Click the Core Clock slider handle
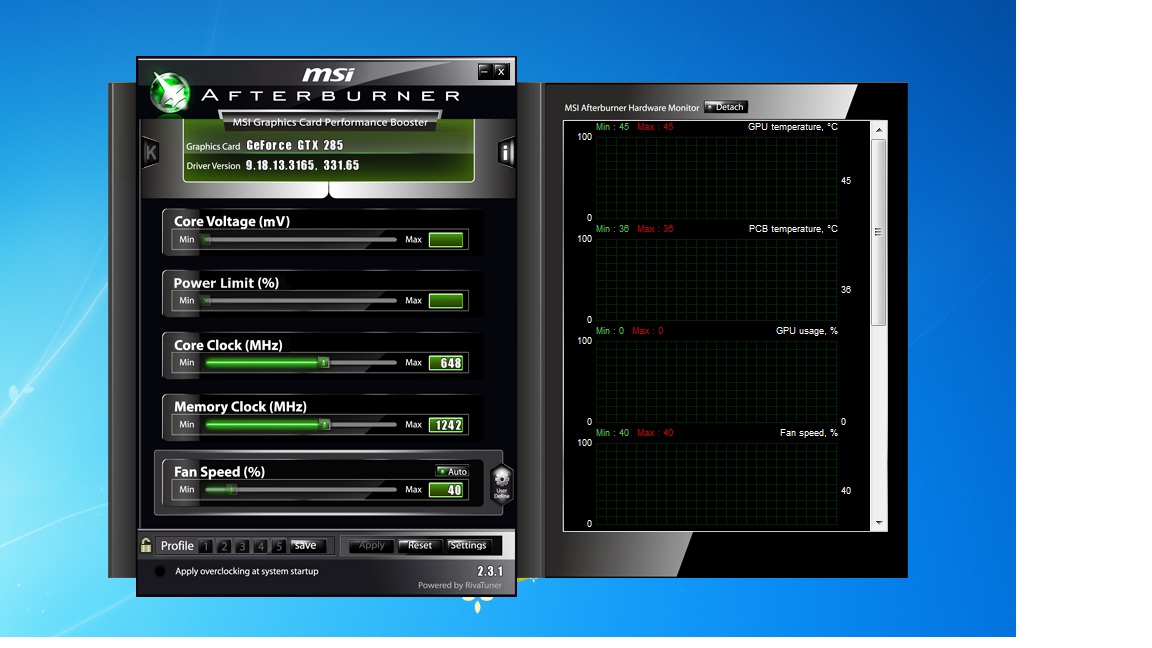Image resolution: width=1152 pixels, height=648 pixels. (x=323, y=363)
